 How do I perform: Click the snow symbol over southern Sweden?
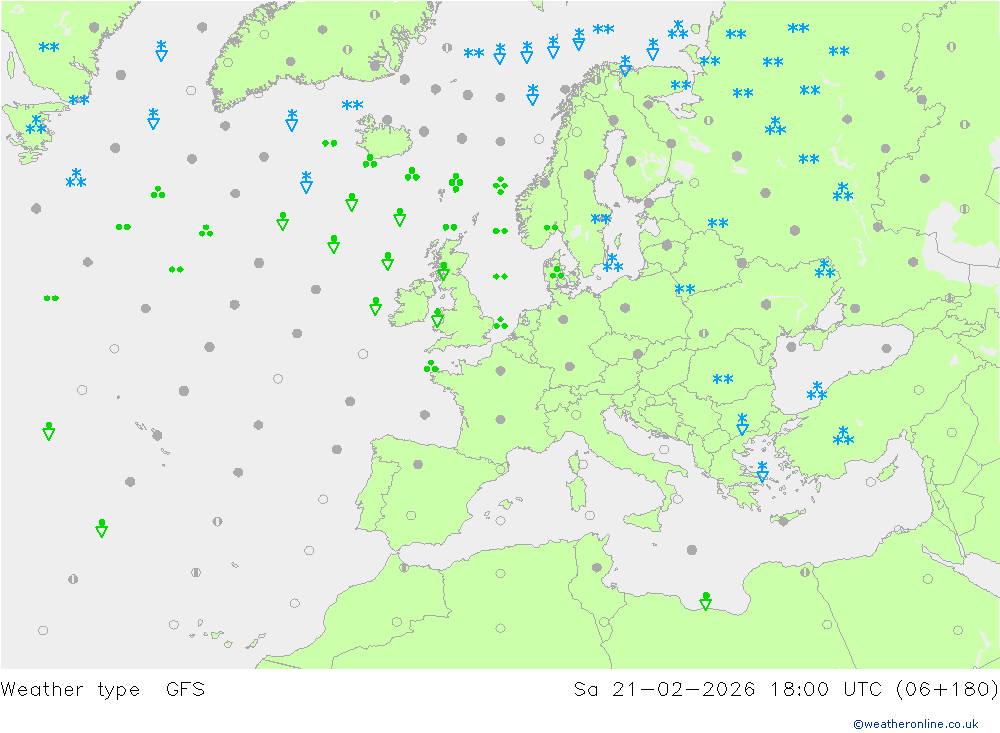point(600,219)
